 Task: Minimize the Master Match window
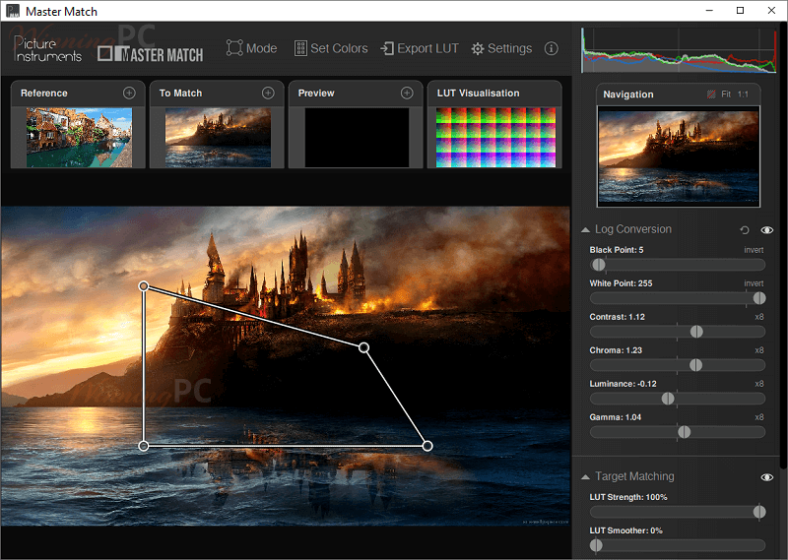710,11
